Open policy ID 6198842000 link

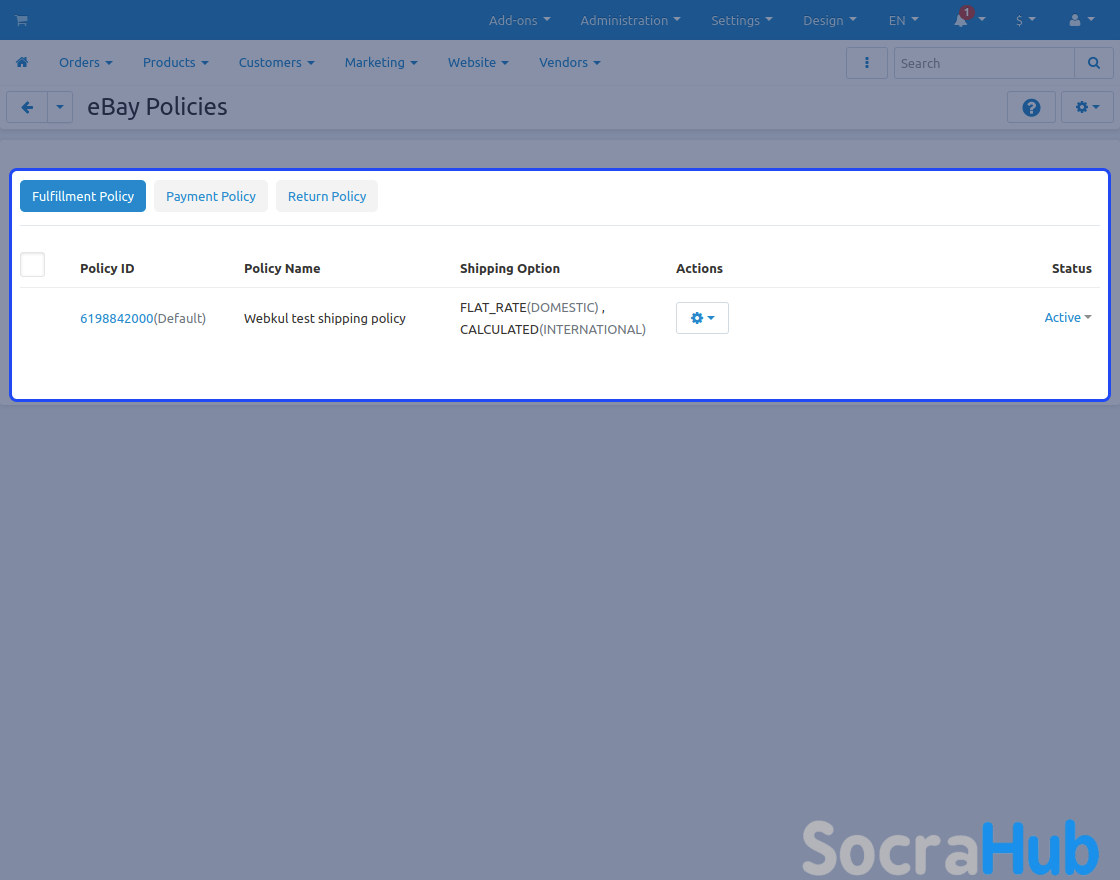pyautogui.click(x=117, y=318)
